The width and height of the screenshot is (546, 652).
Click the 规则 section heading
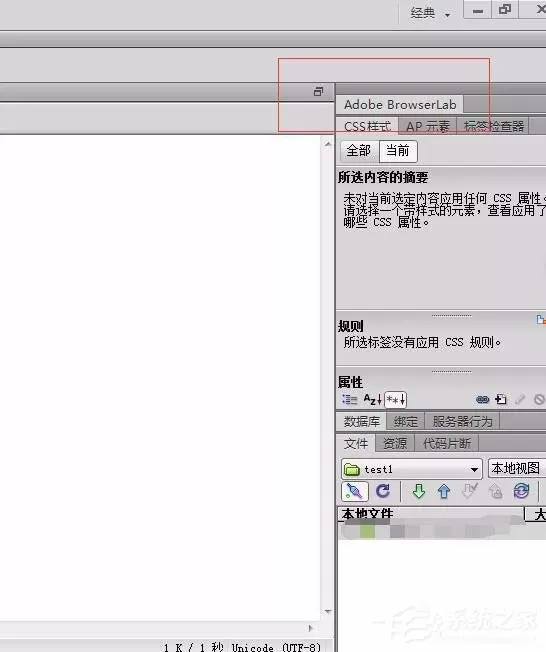tap(350, 326)
